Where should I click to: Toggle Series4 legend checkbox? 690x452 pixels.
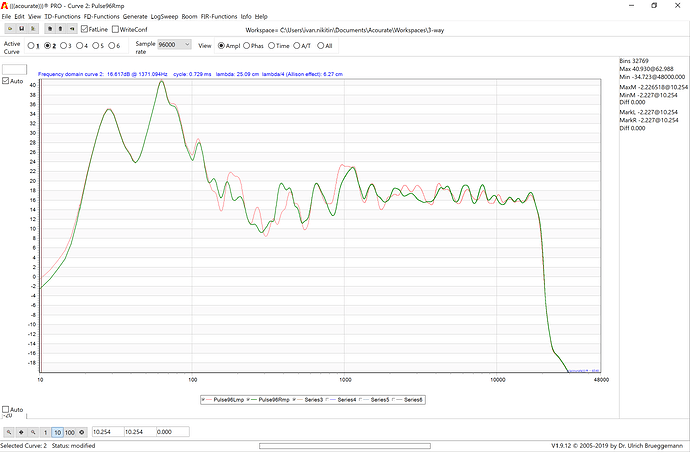pos(327,400)
